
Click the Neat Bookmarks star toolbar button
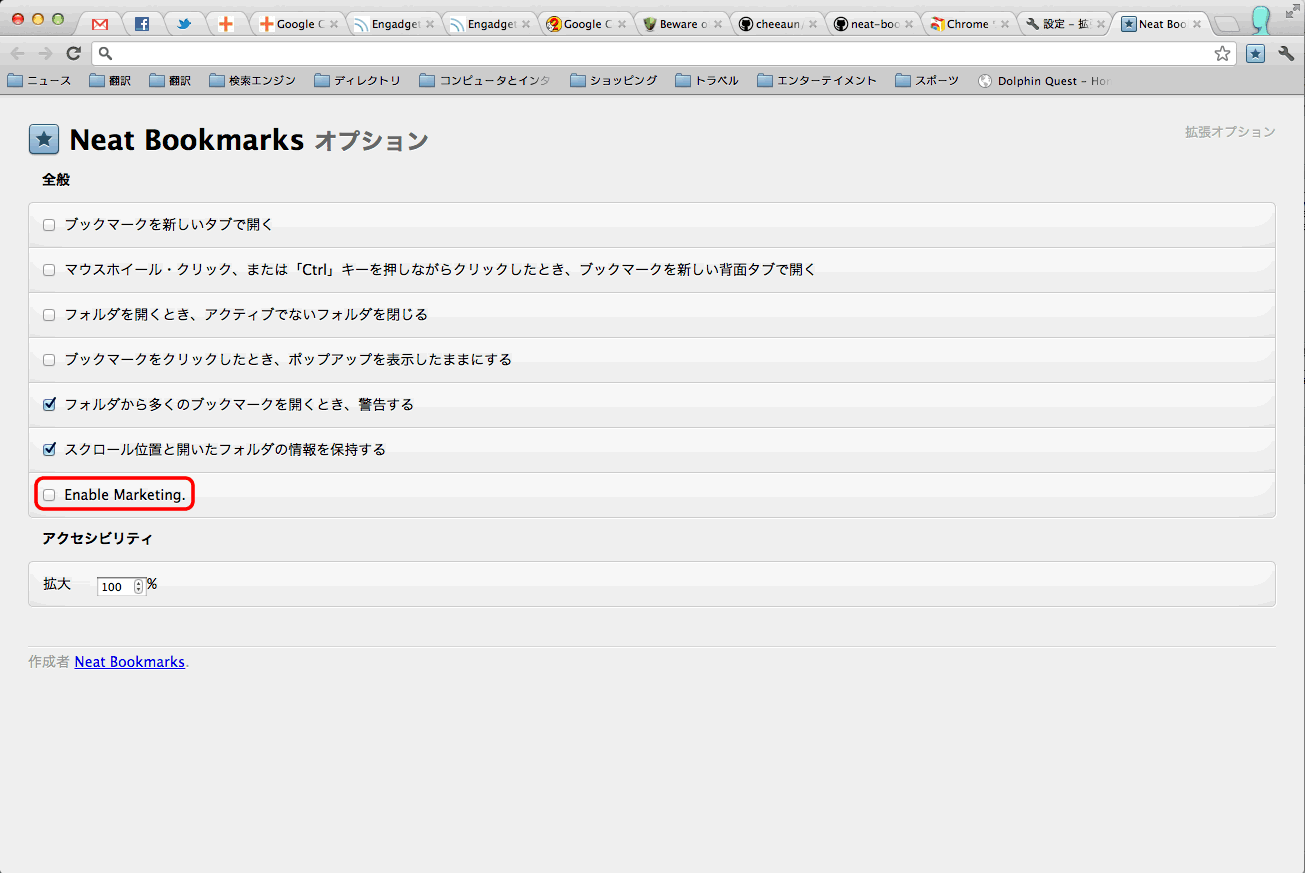(1255, 53)
